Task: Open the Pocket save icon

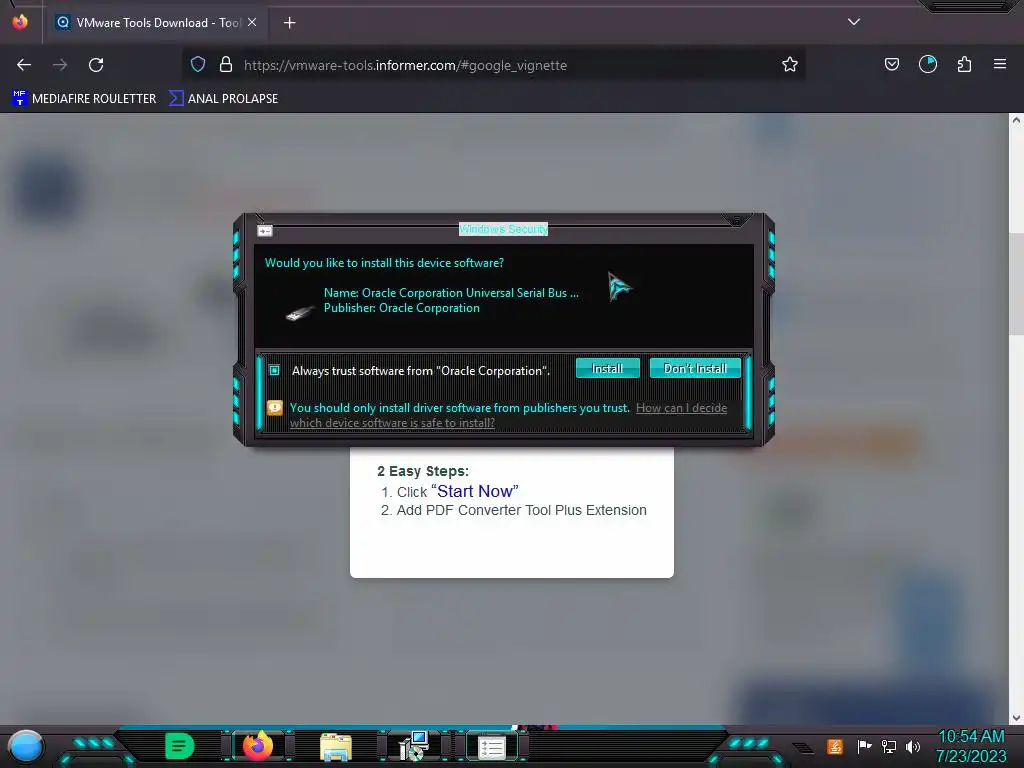Action: pos(891,64)
